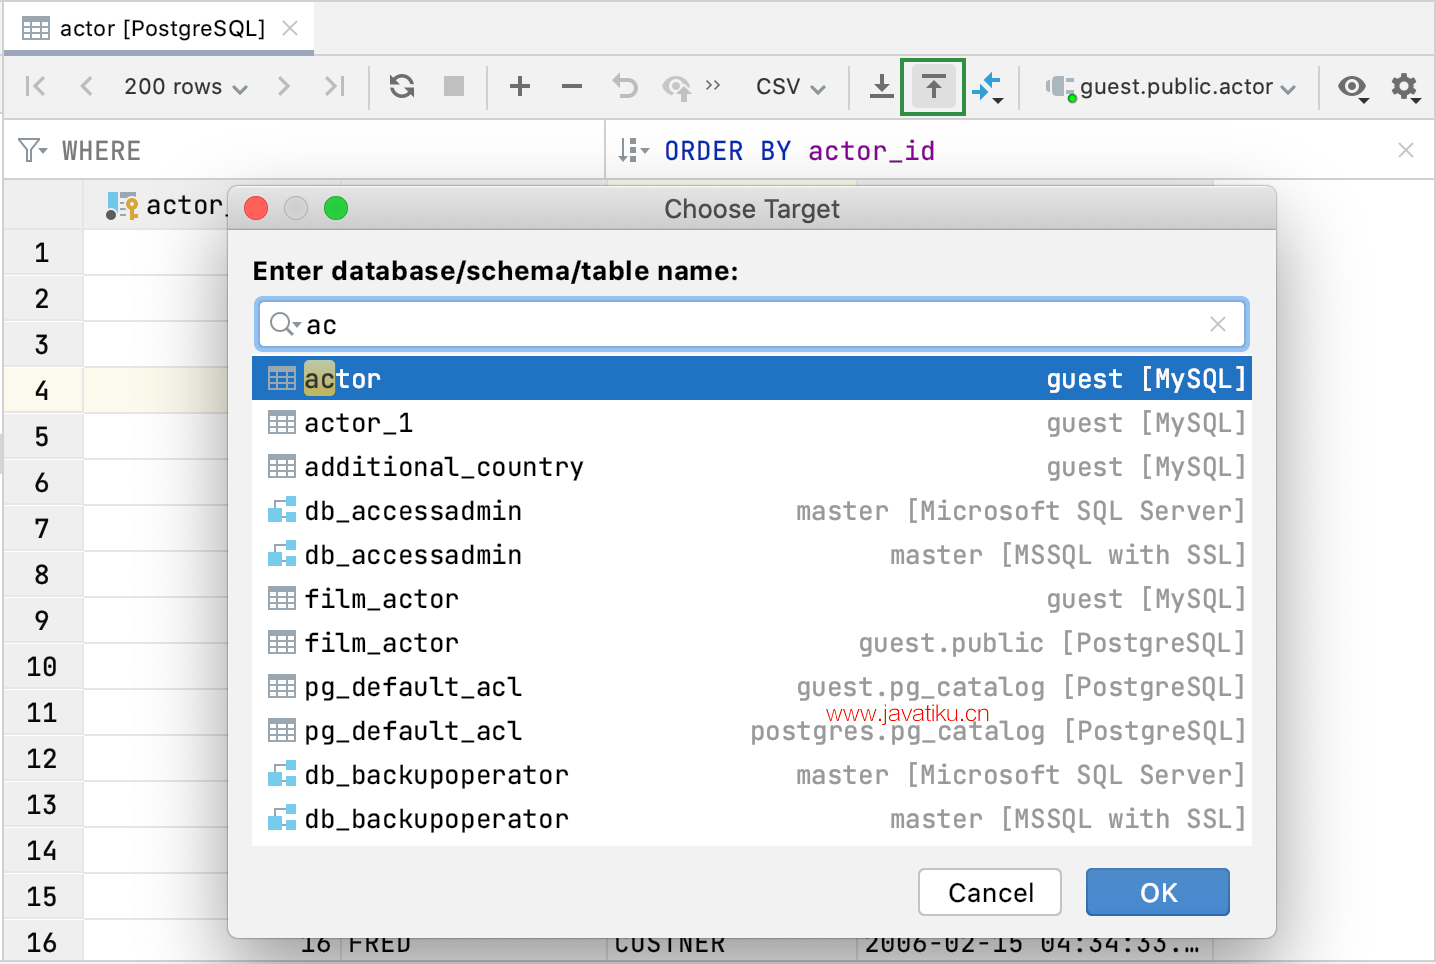Image resolution: width=1436 pixels, height=964 pixels.
Task: Add a new row with plus icon
Action: 520,87
